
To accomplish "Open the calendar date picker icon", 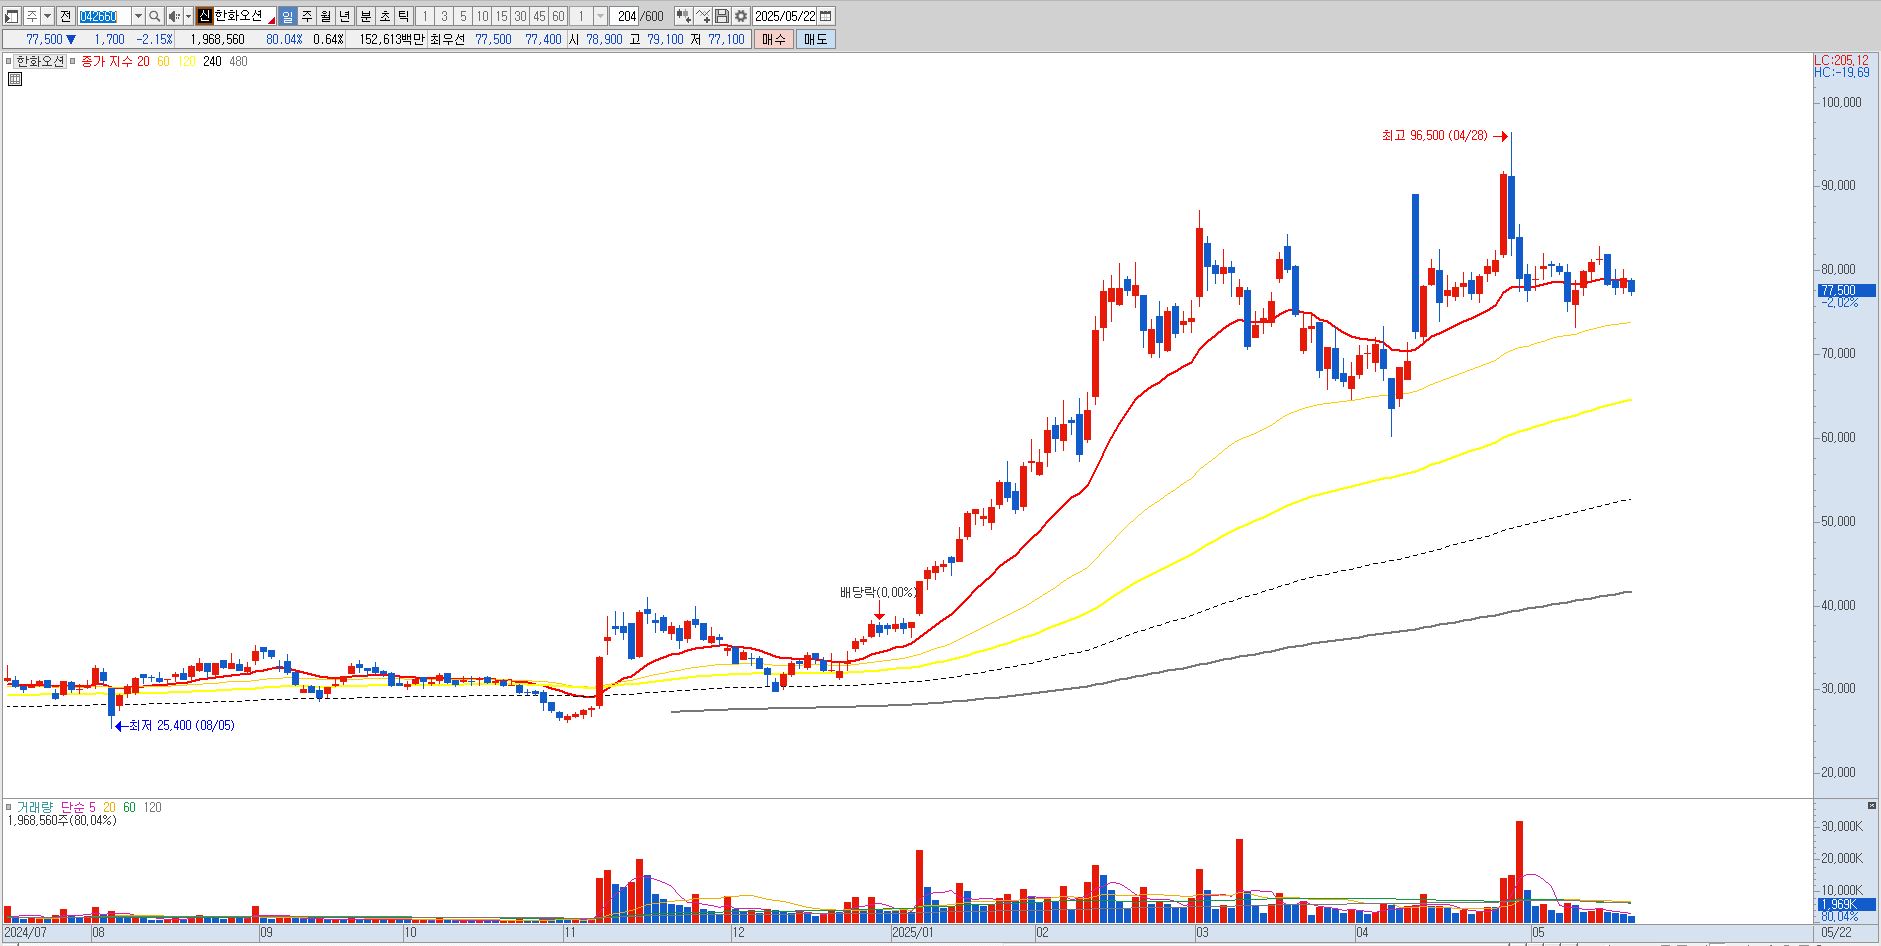I will pyautogui.click(x=826, y=16).
